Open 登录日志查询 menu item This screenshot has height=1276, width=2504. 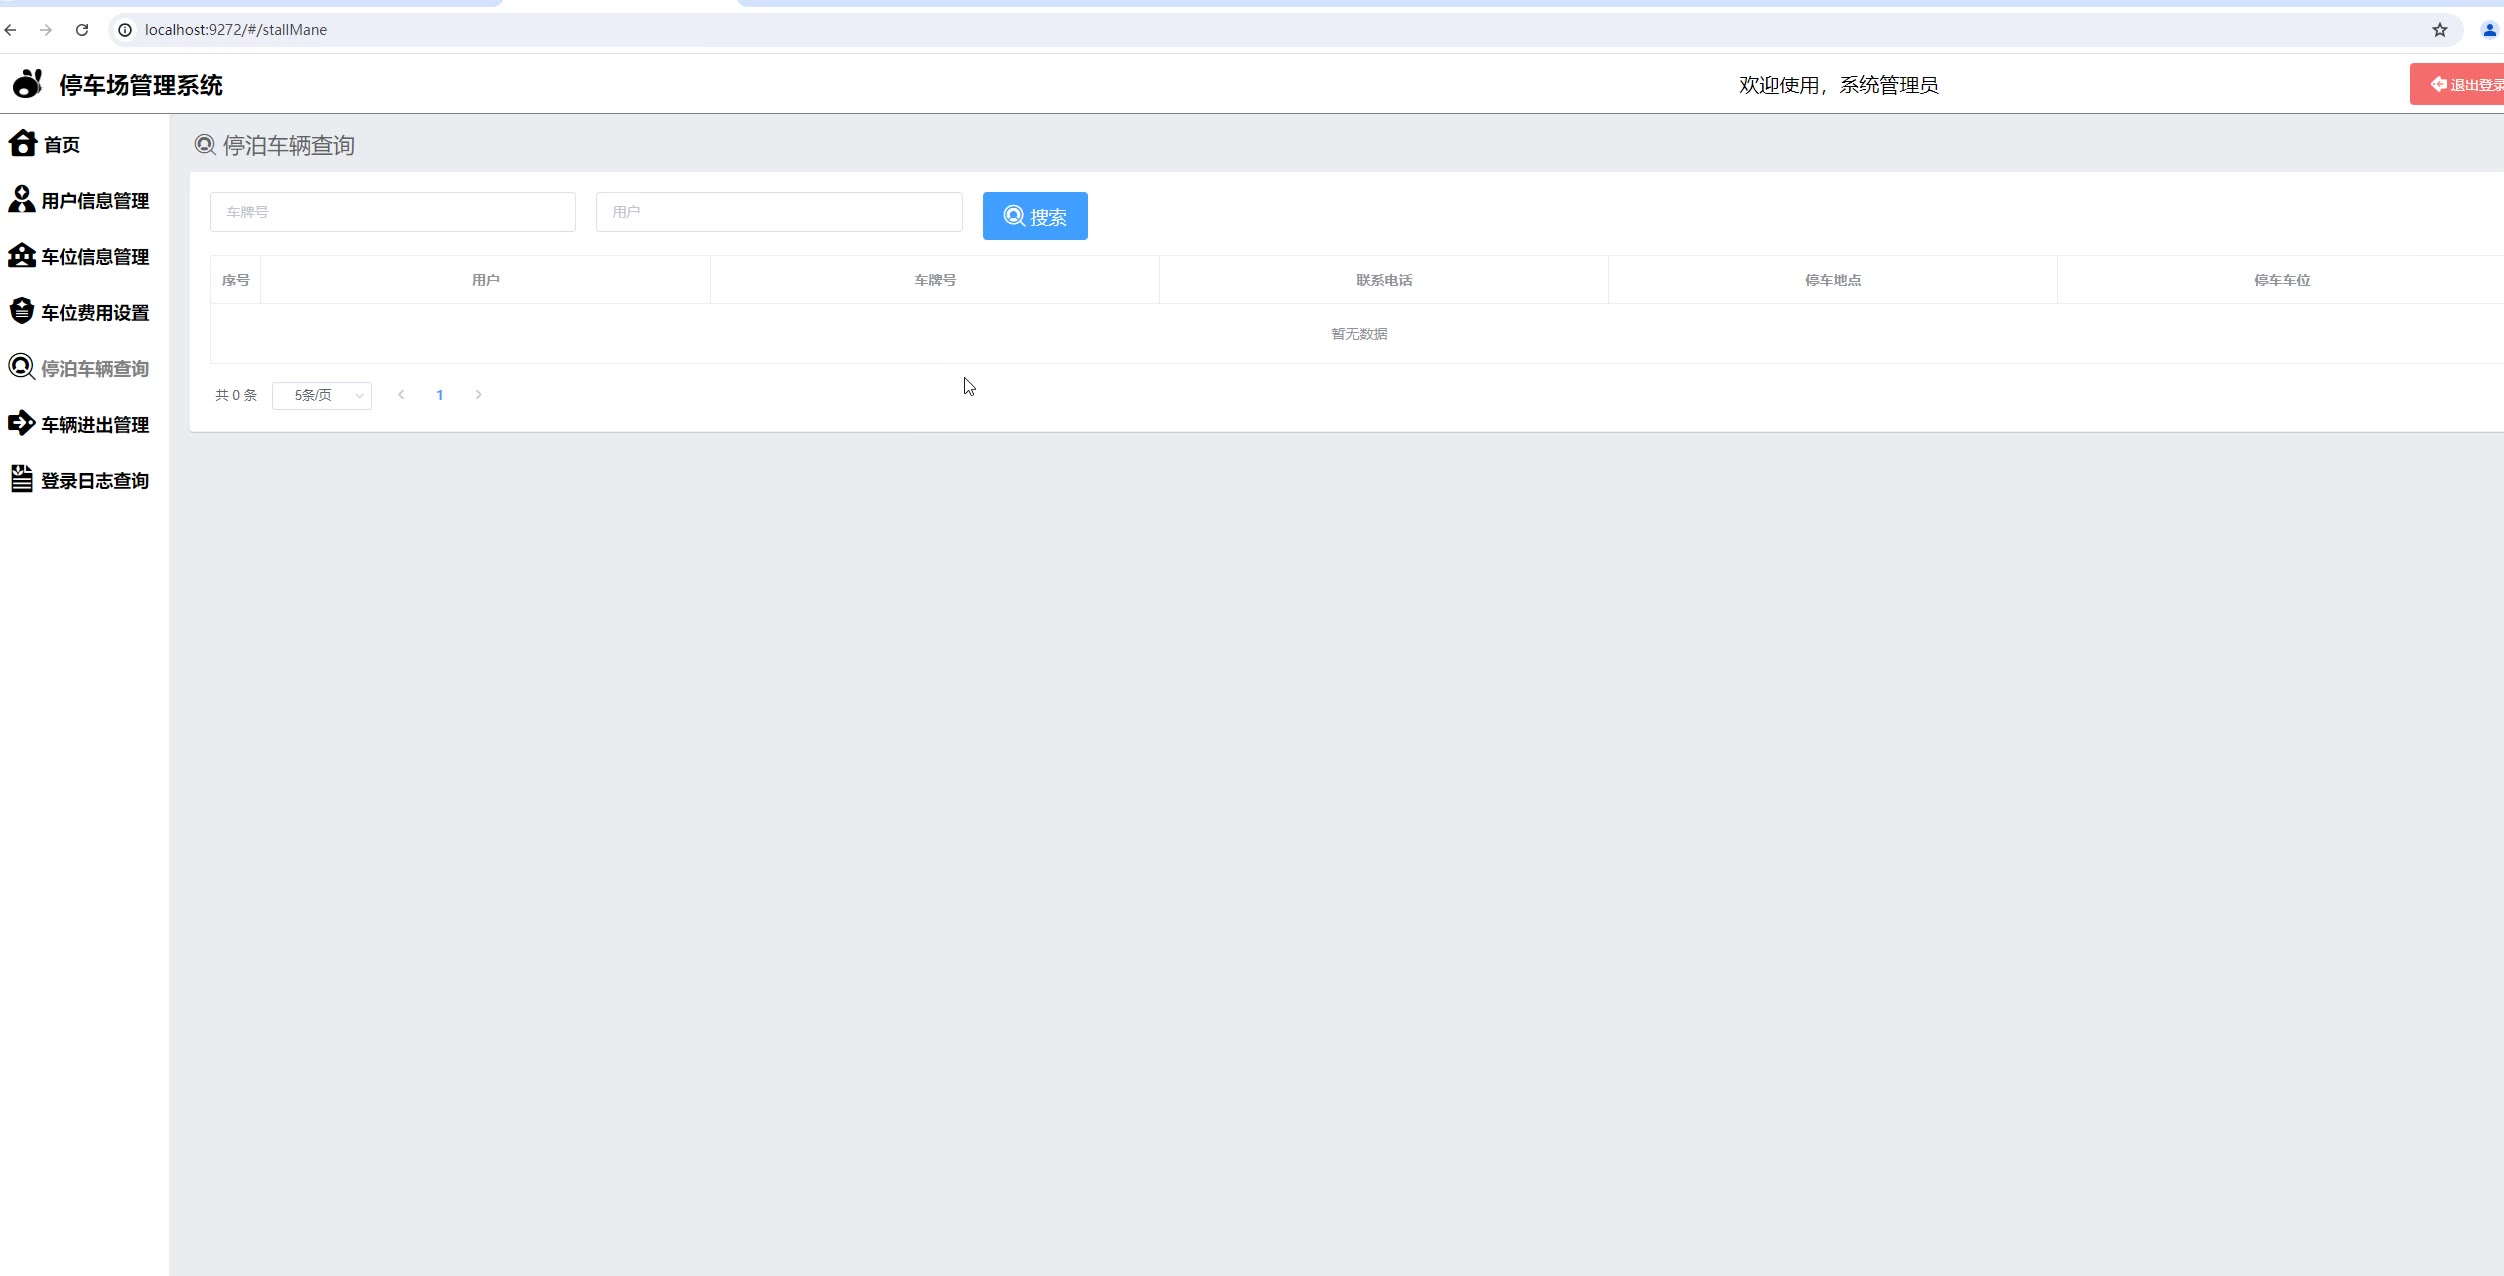coord(95,481)
